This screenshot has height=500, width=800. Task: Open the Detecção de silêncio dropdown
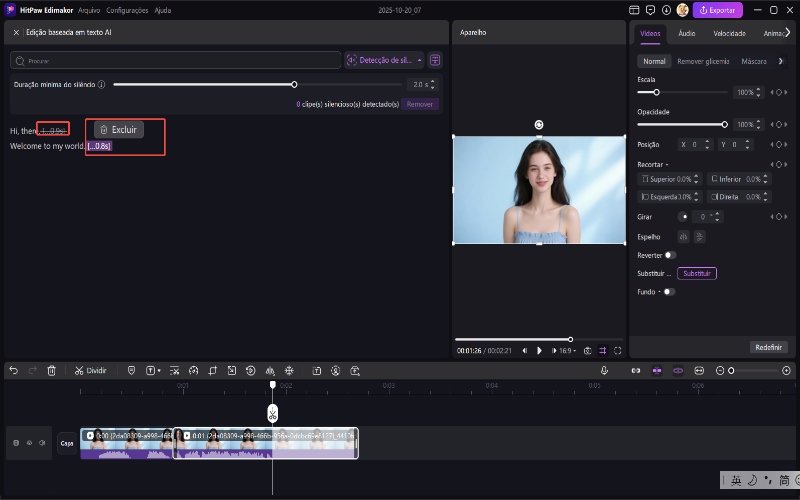point(384,60)
